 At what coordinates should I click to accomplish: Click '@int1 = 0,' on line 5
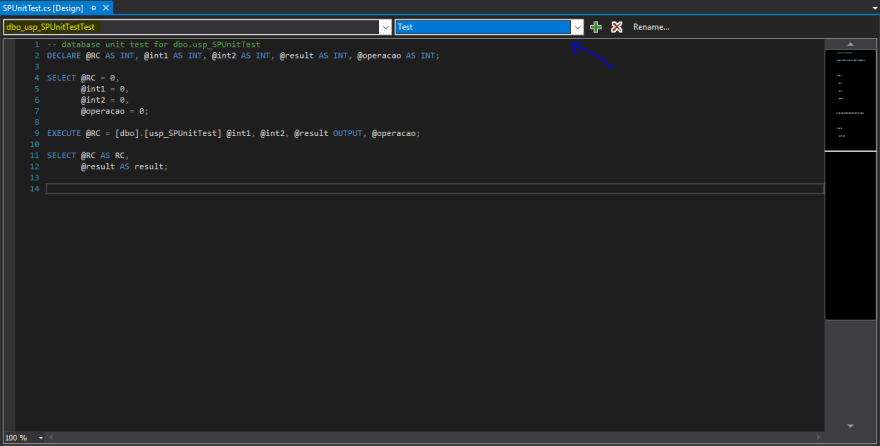click(x=105, y=89)
